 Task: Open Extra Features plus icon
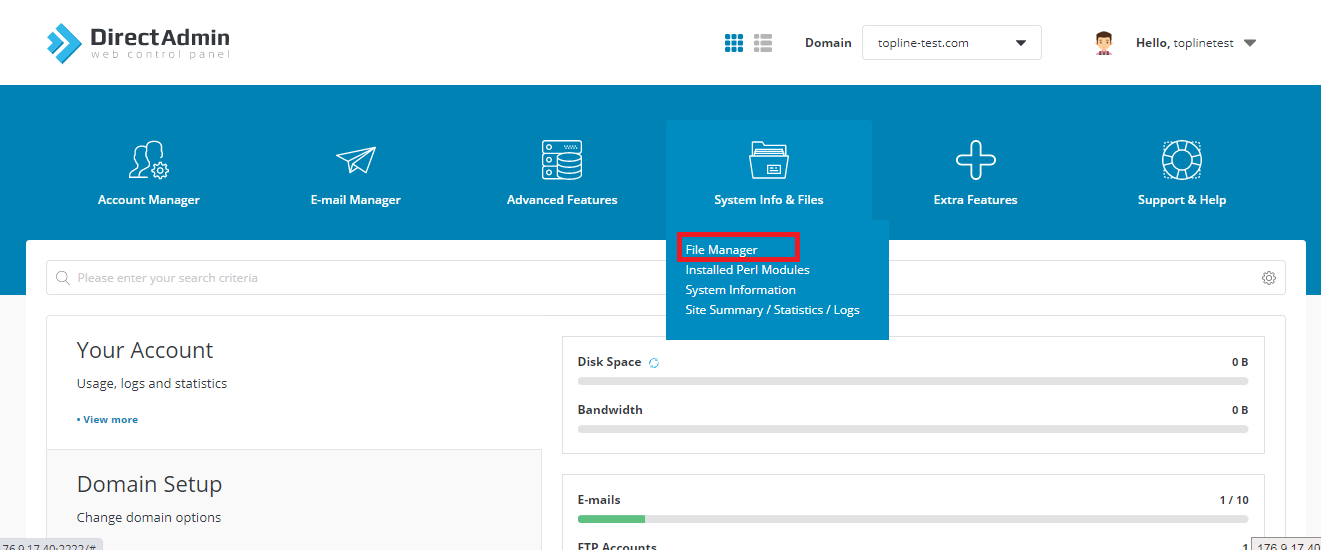tap(976, 160)
